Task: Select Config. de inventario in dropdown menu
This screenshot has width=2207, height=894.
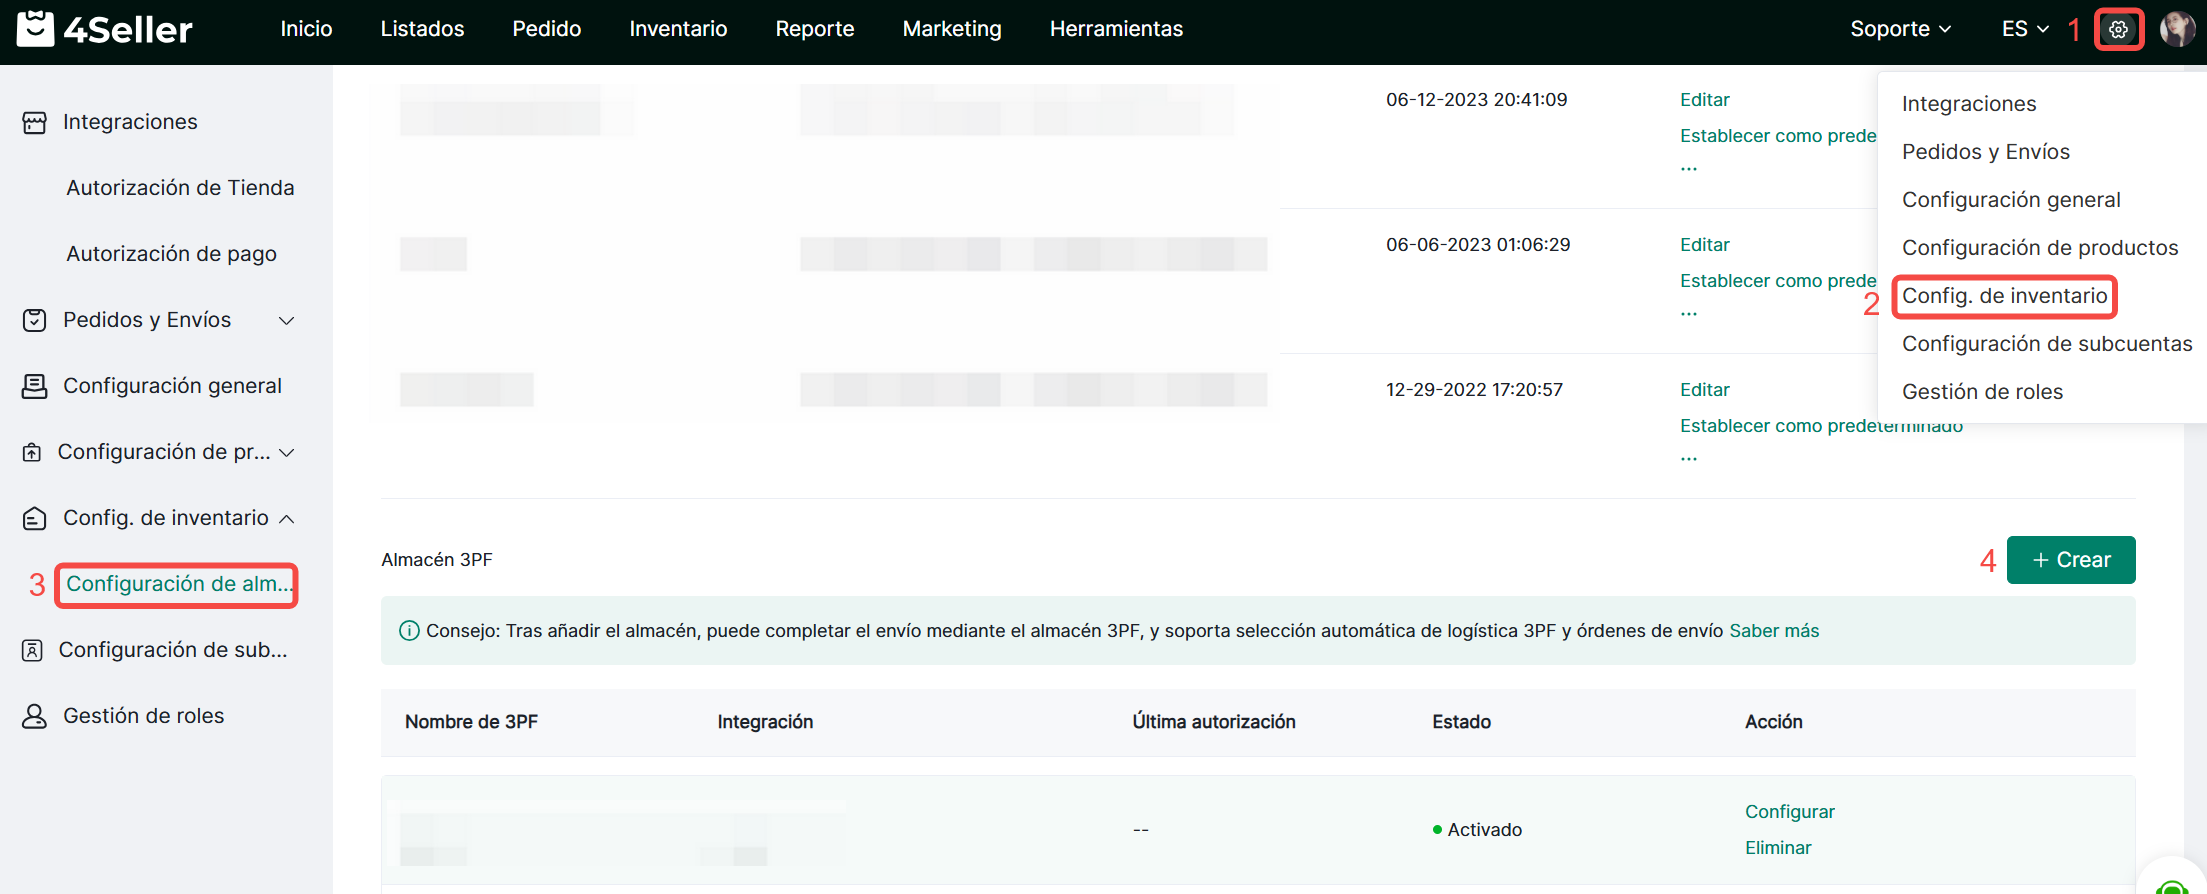Action: point(2004,296)
